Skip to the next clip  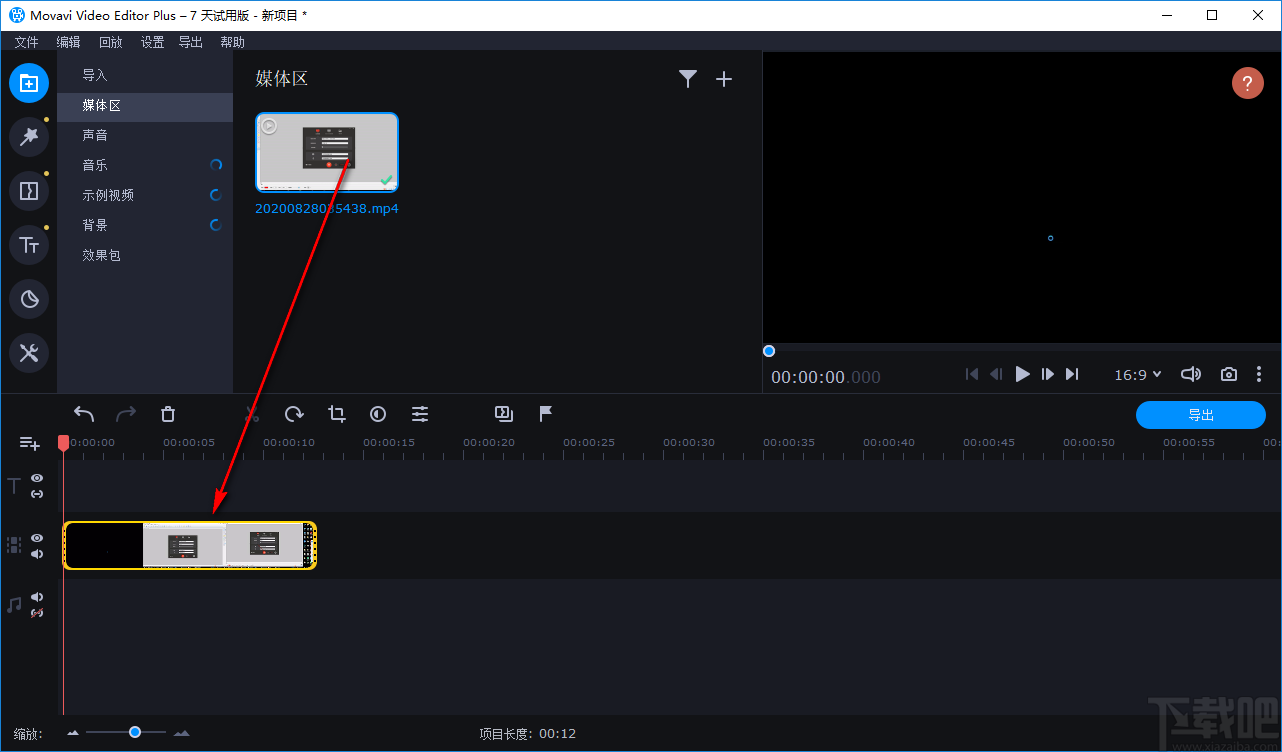point(1072,374)
